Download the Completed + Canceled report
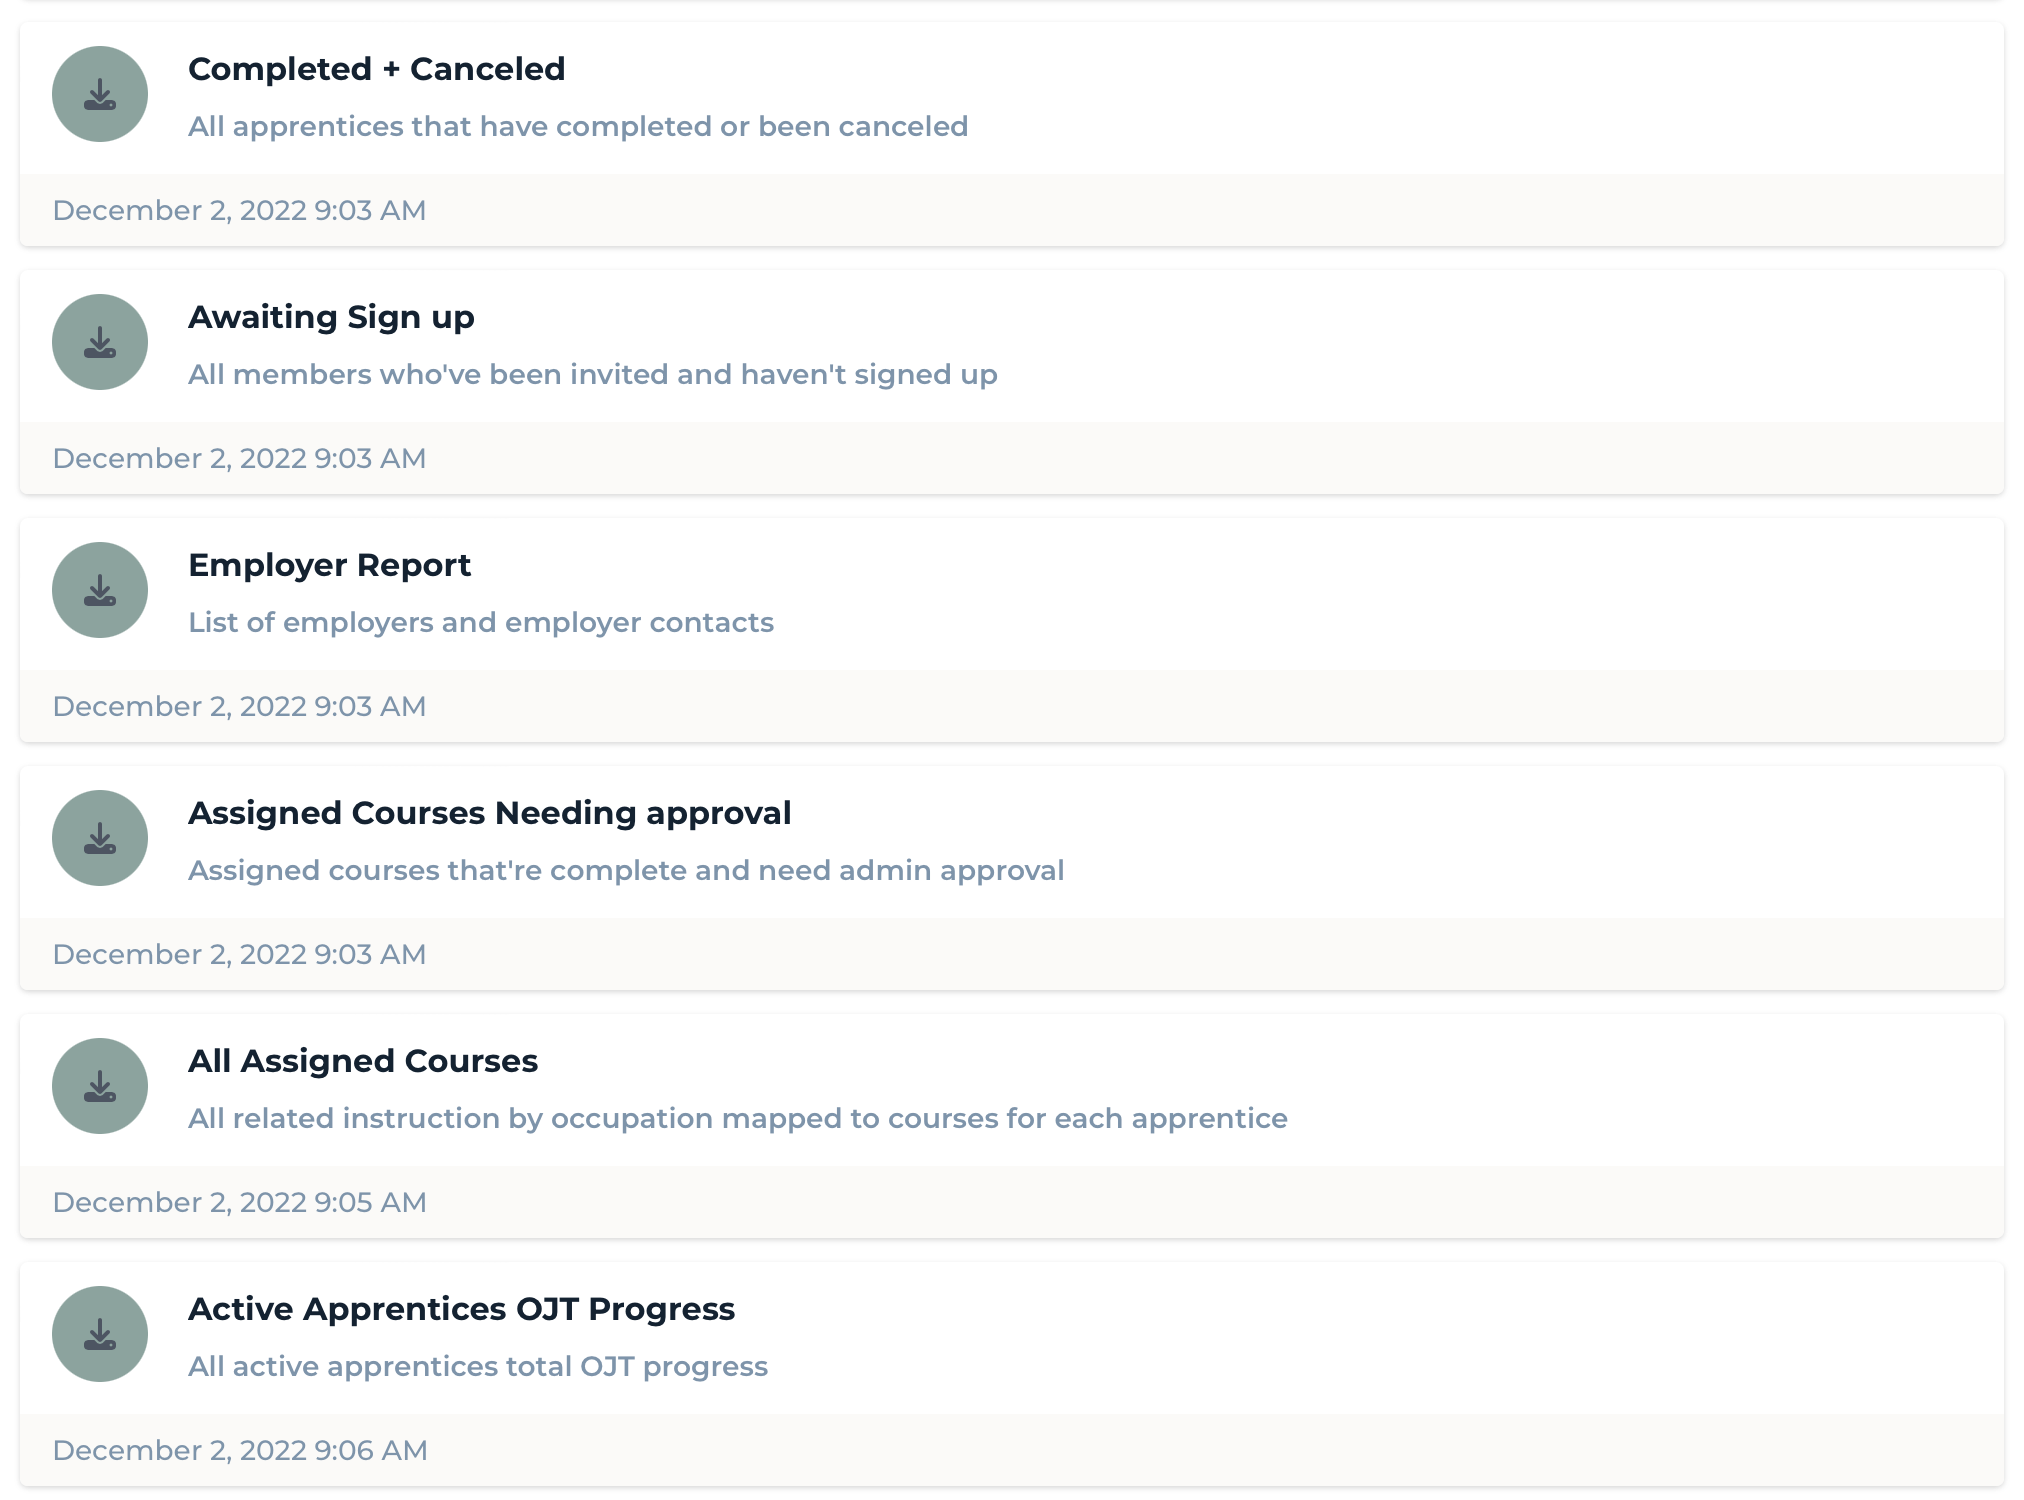 click(x=100, y=94)
